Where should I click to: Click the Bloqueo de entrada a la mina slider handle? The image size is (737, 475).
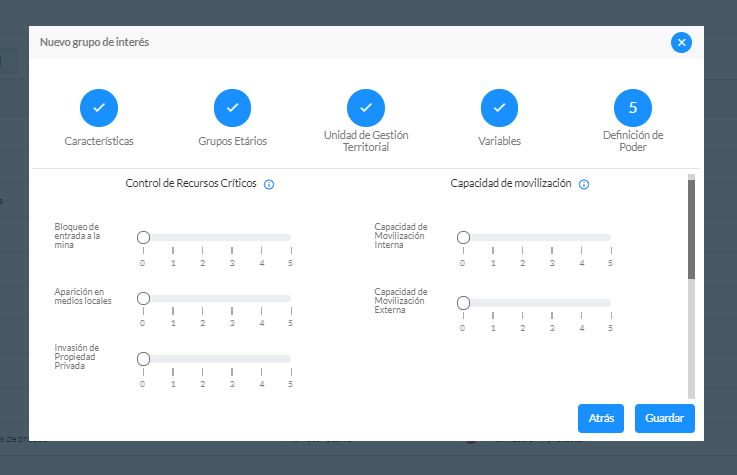point(143,237)
